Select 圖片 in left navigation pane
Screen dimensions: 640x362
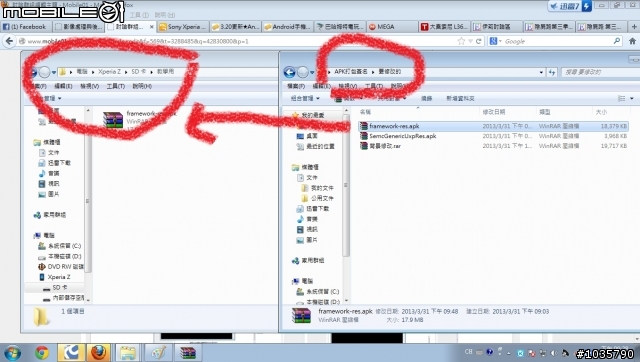click(53, 194)
